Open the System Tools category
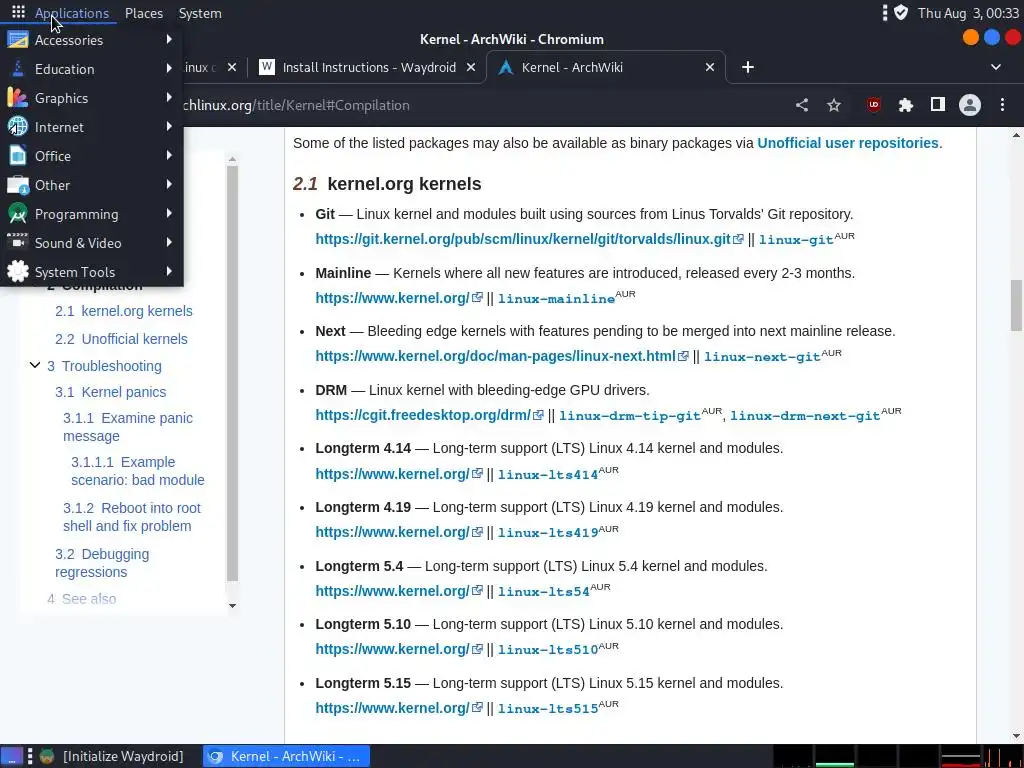 tap(91, 272)
